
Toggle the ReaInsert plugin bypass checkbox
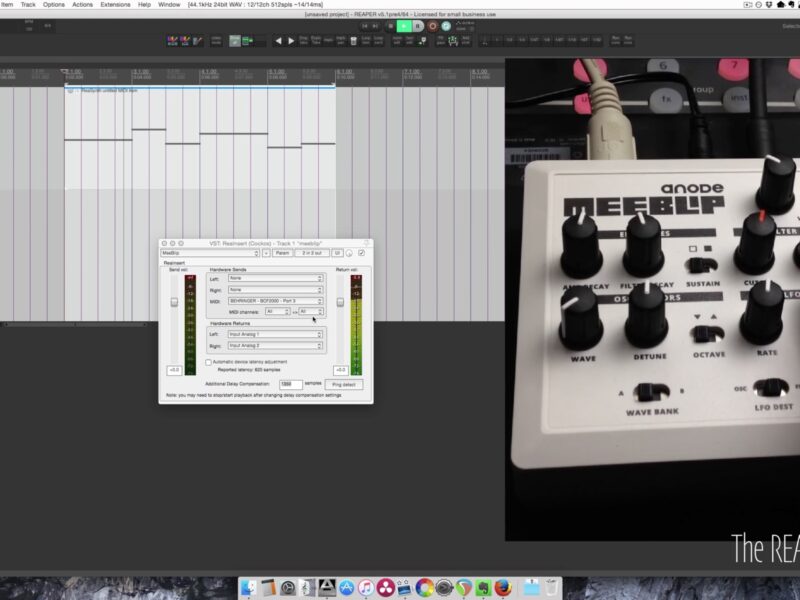362,254
